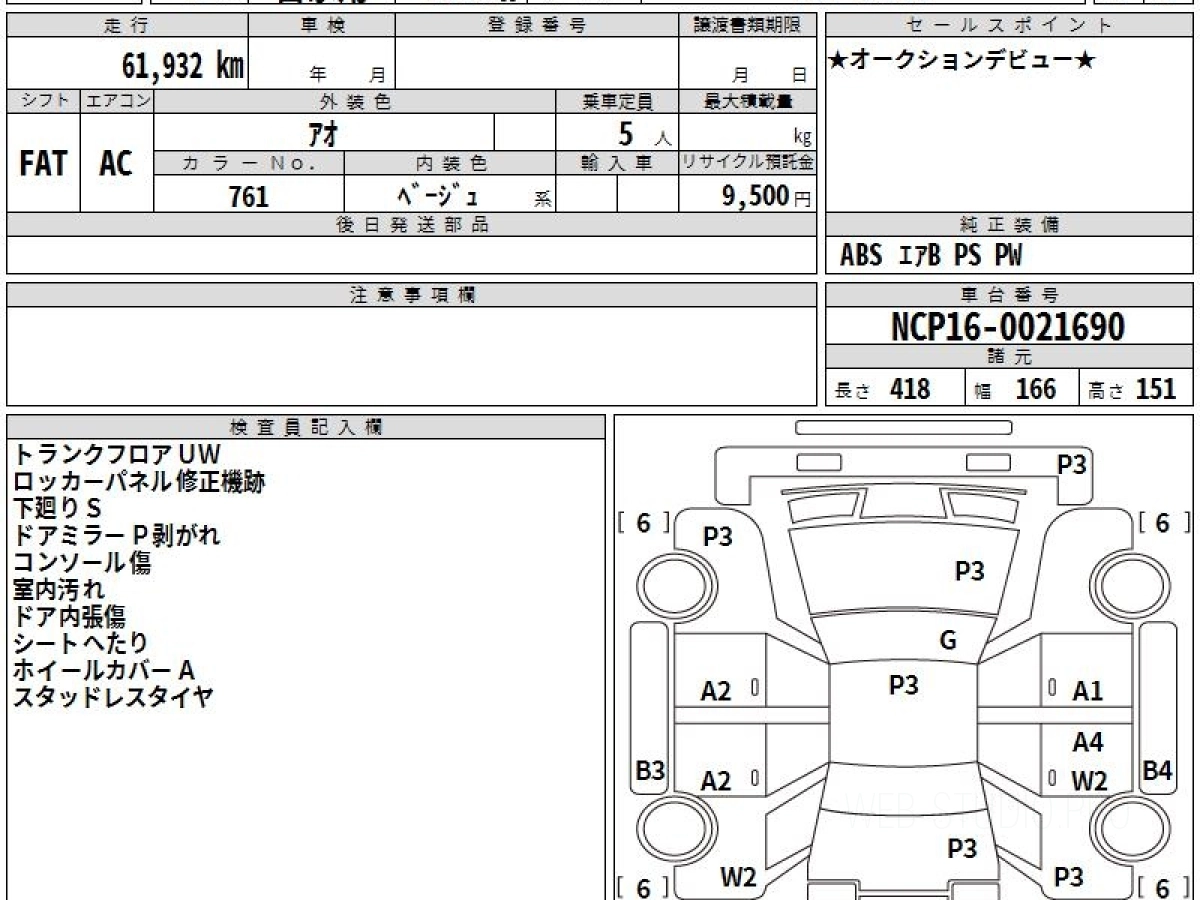The width and height of the screenshot is (1200, 900).
Task: Select the シフト header cell
Action: (x=43, y=101)
